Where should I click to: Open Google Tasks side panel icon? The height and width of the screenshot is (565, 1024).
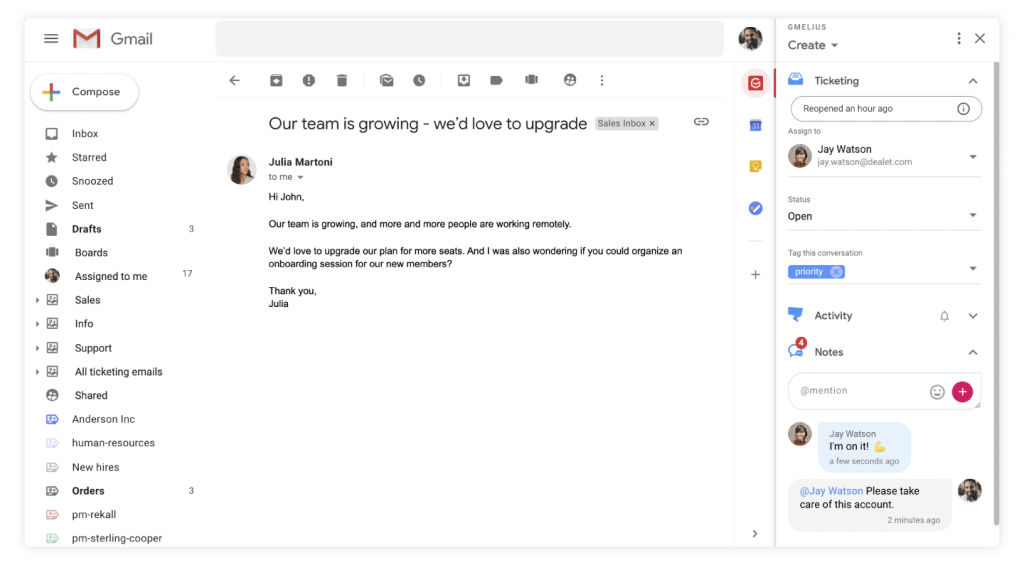tap(756, 208)
